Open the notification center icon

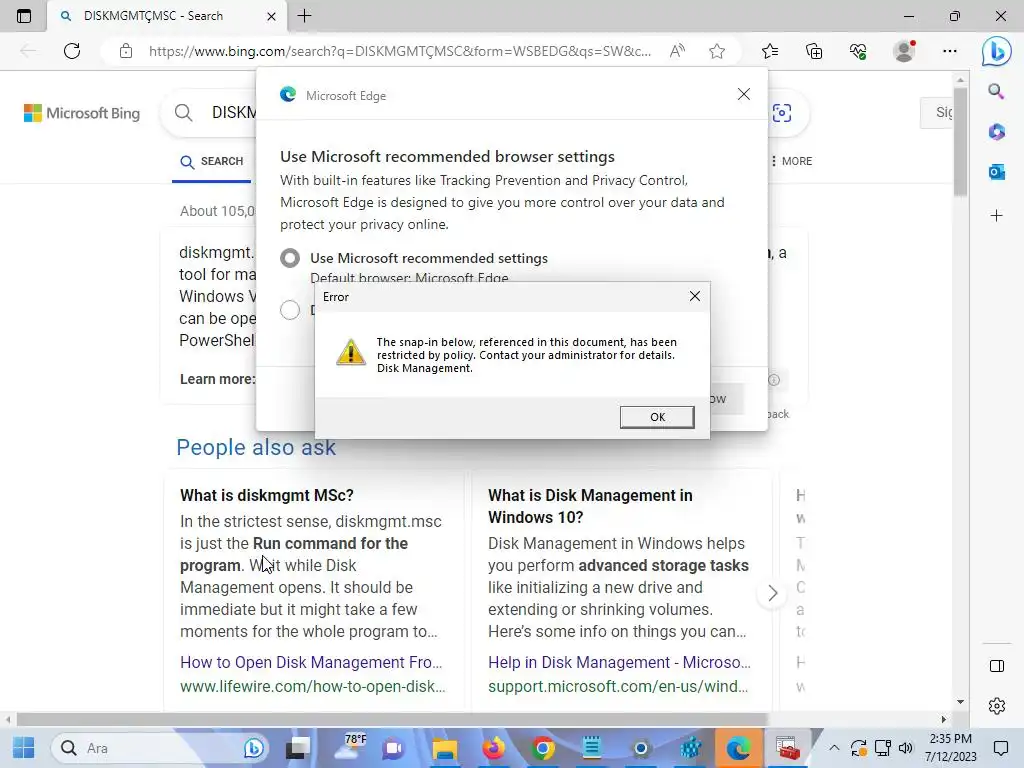pos(1000,748)
